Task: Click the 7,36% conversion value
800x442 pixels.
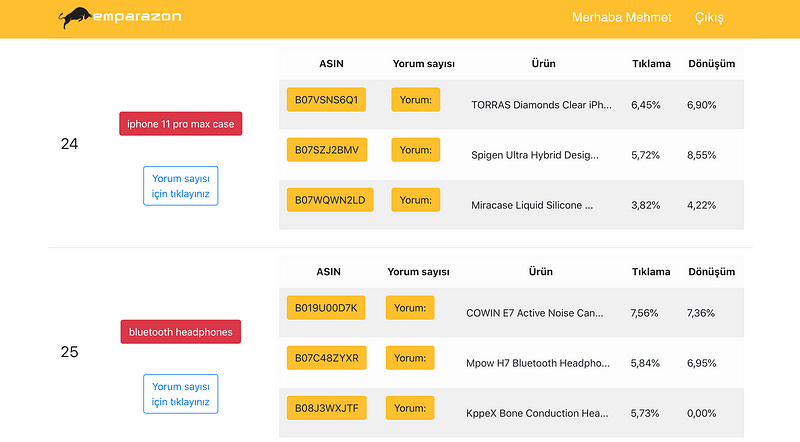Action: pos(701,313)
